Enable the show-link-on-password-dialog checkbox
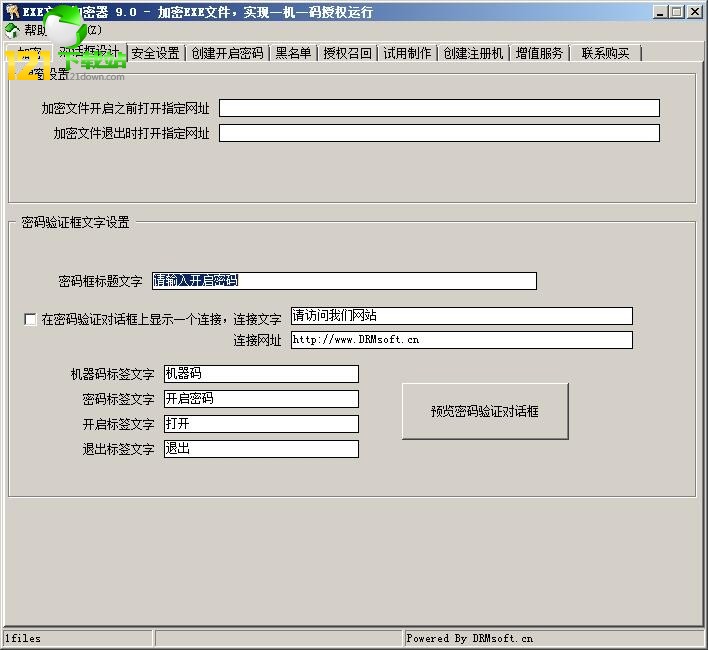 pos(30,320)
